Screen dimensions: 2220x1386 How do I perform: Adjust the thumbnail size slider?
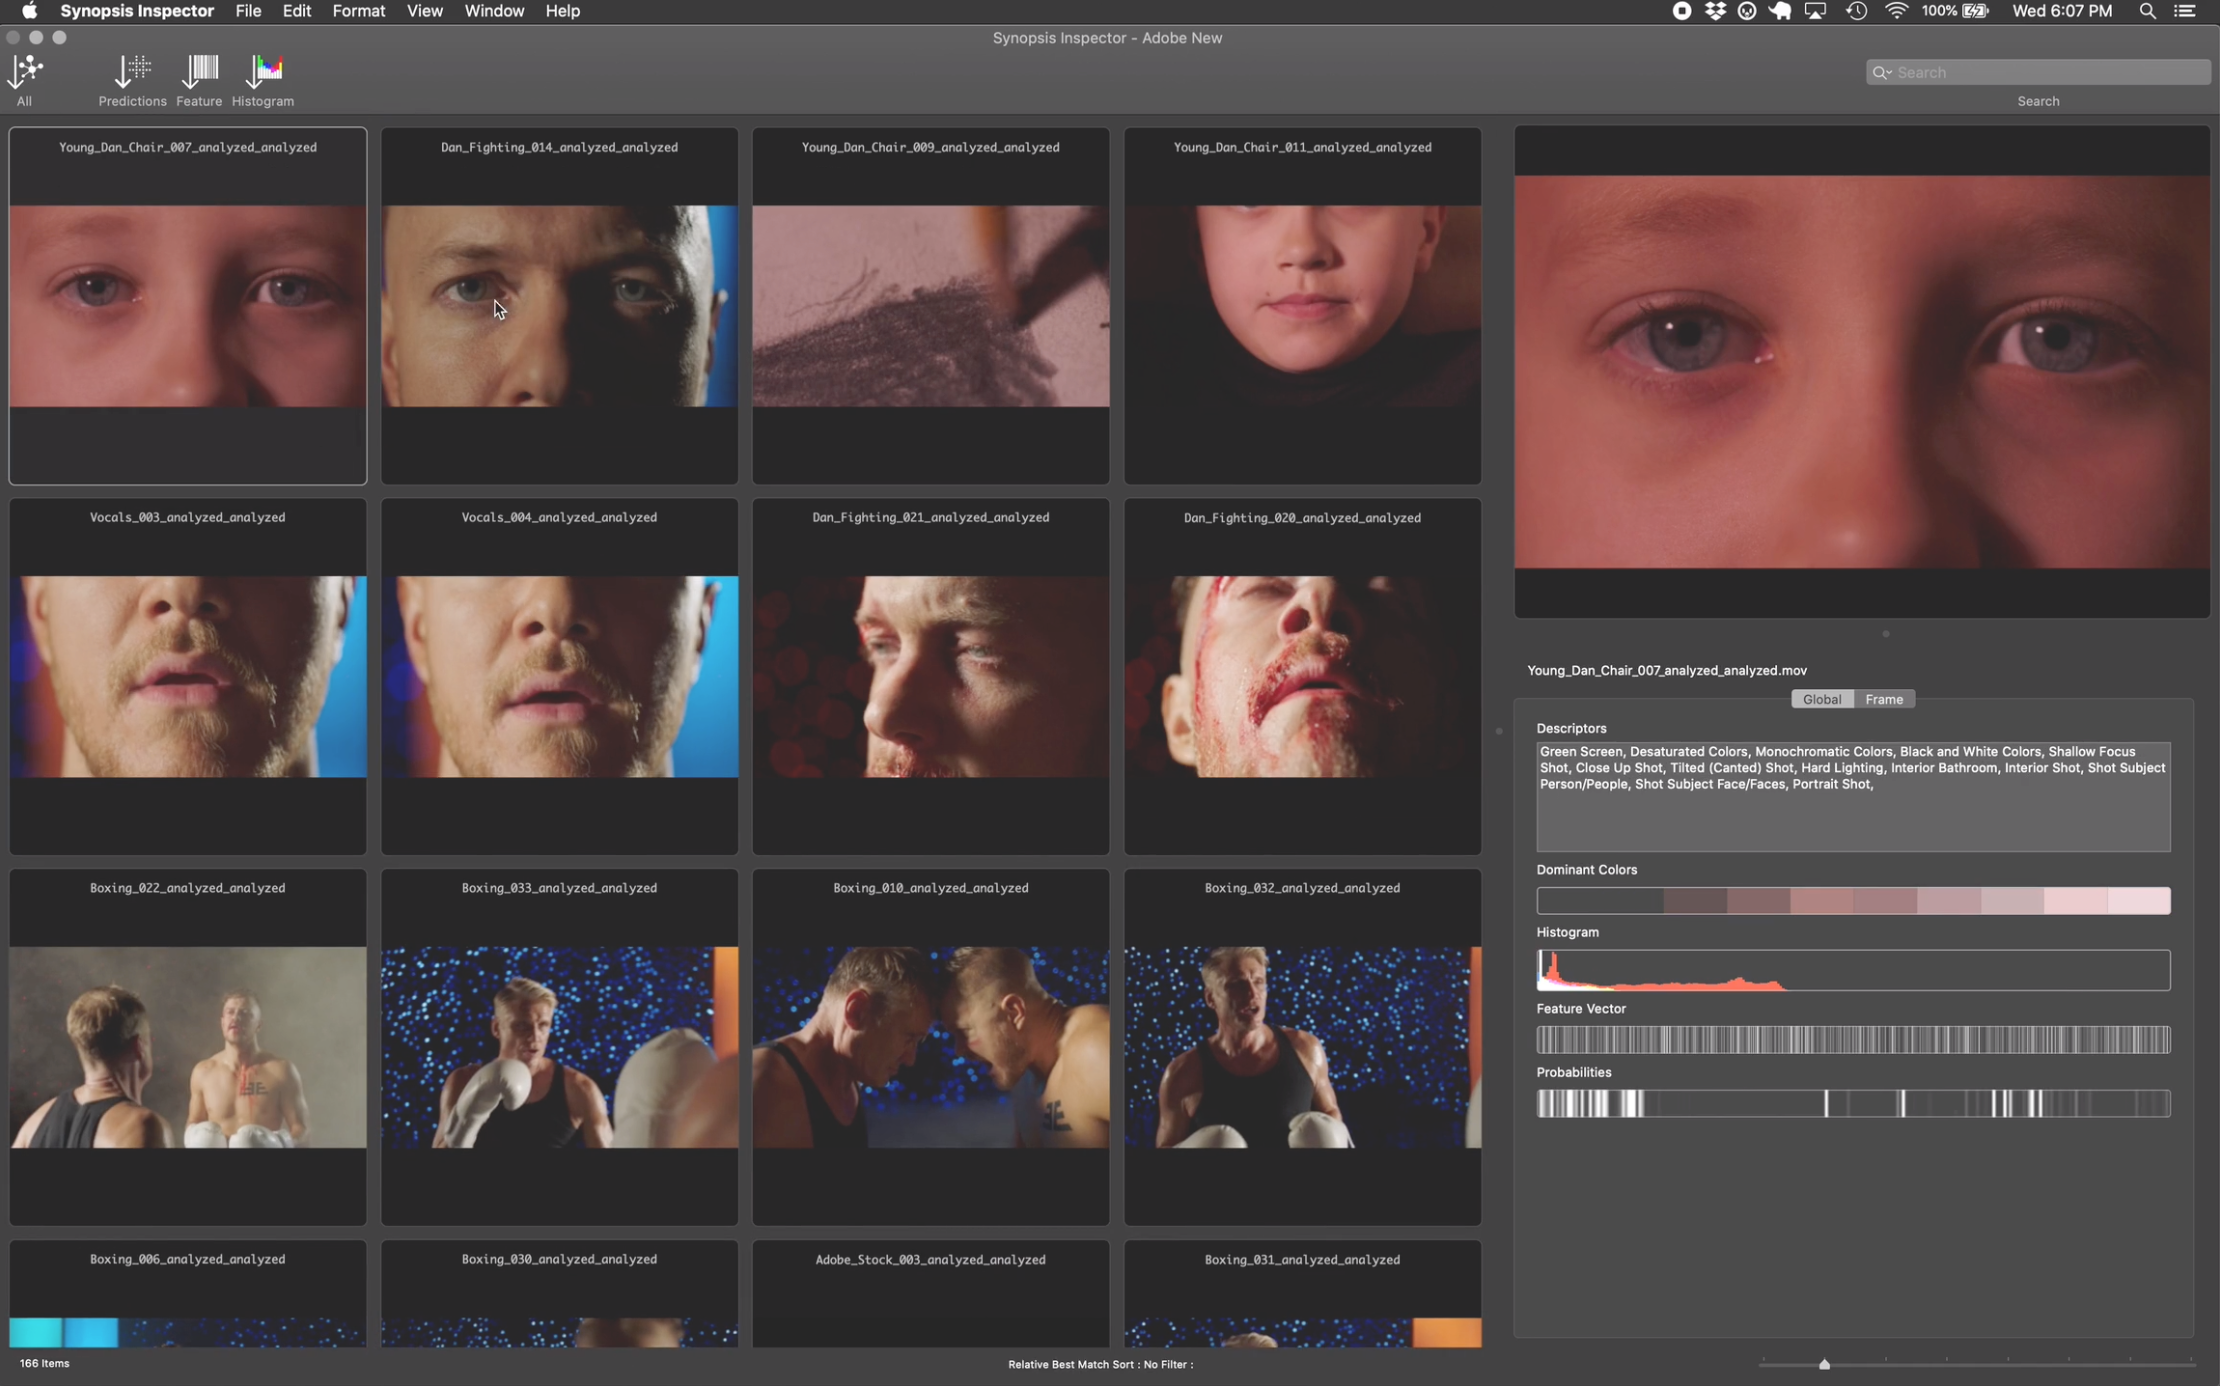coord(1824,1364)
